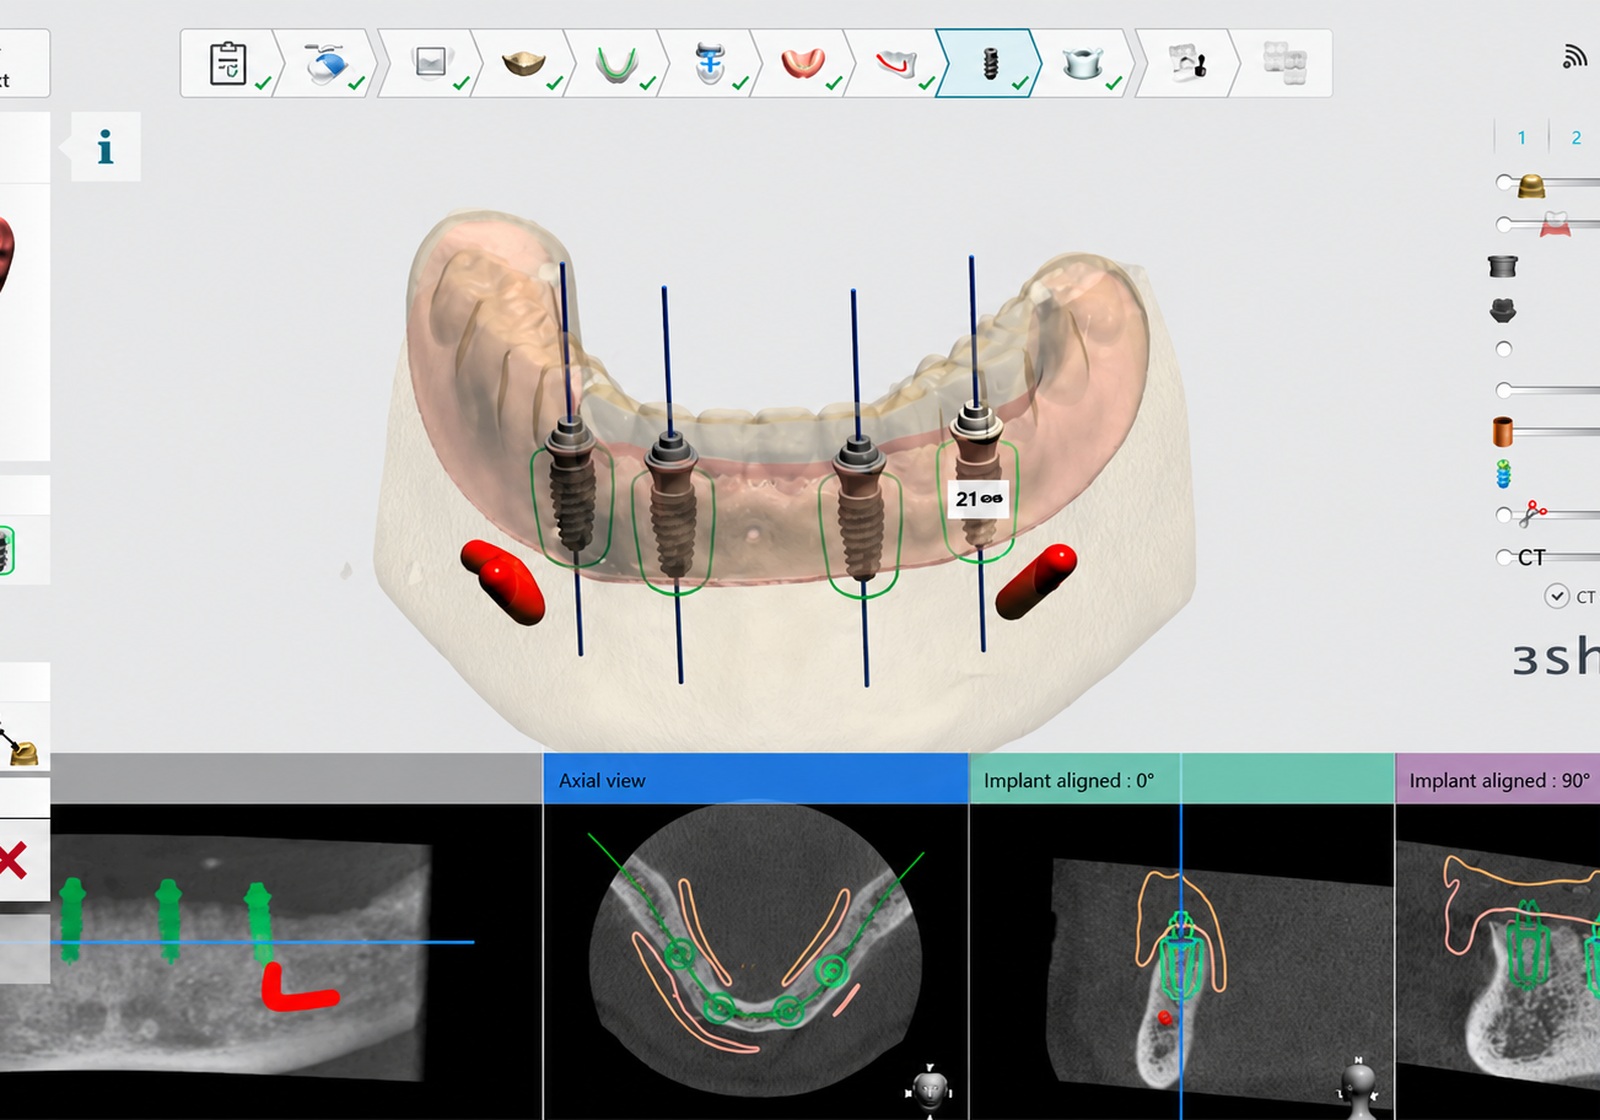Switch to visibility tab 2
This screenshot has width=1600, height=1120.
(x=1576, y=138)
